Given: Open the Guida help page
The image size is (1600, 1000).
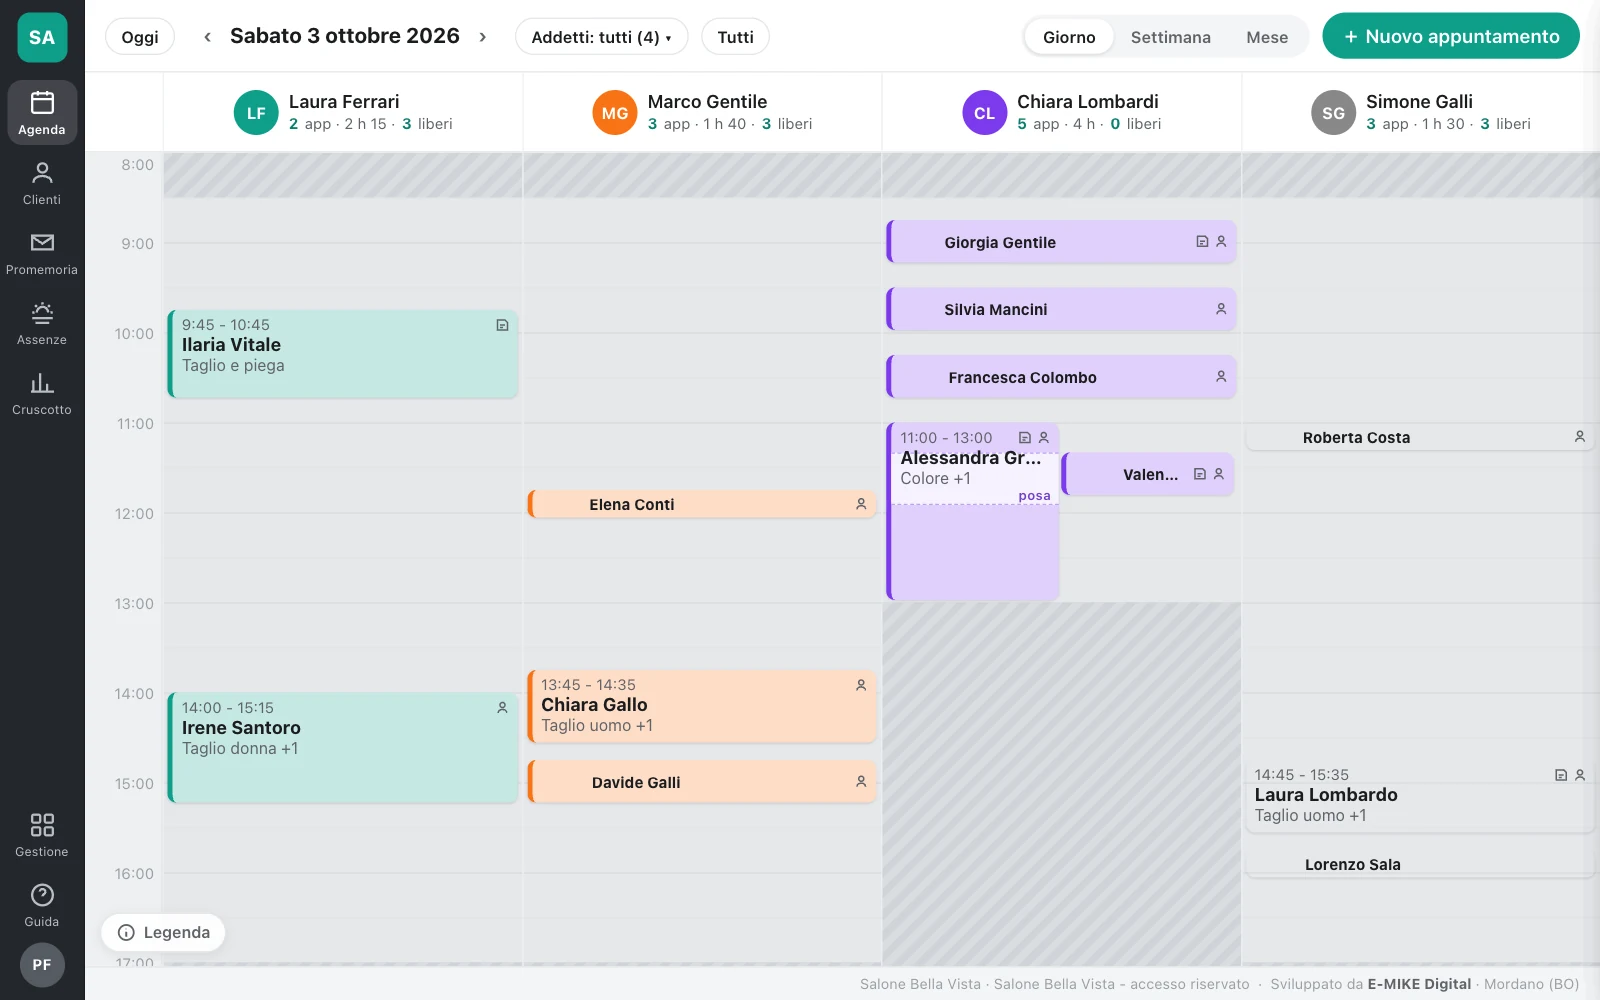Looking at the screenshot, I should (42, 905).
